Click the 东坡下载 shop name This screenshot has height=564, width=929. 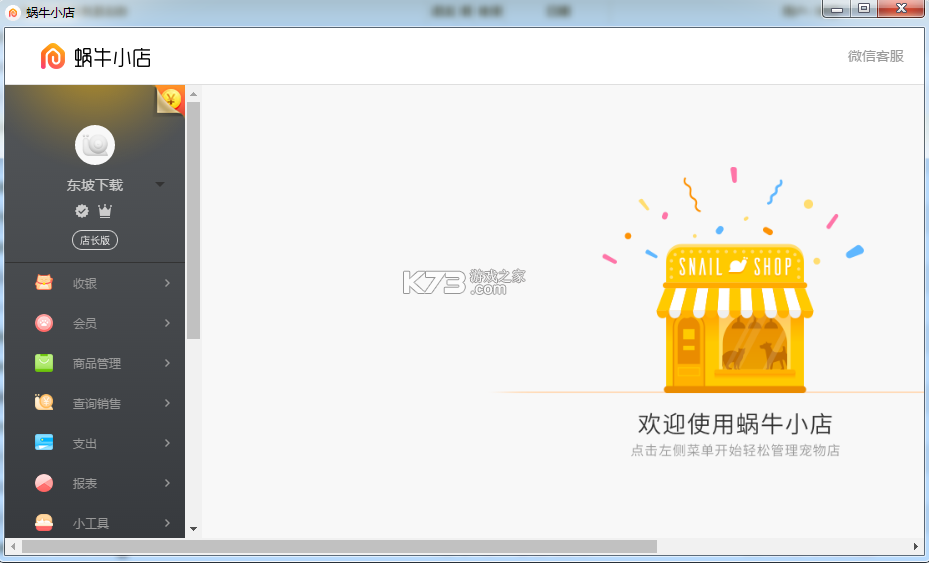point(95,185)
